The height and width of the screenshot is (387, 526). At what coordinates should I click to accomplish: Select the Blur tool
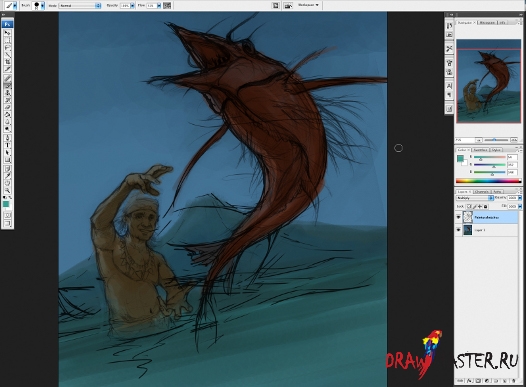[x=7, y=122]
